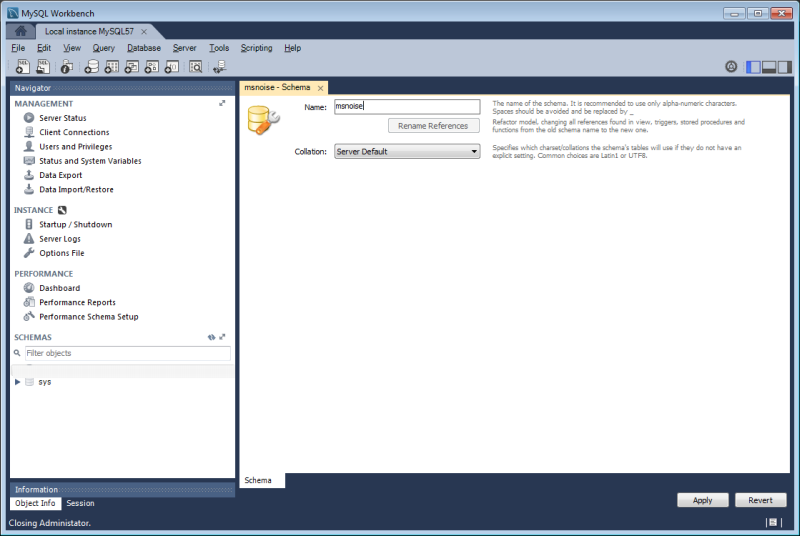Open the performance Dashboard
Screen dimensions: 800x536
[x=59, y=288]
